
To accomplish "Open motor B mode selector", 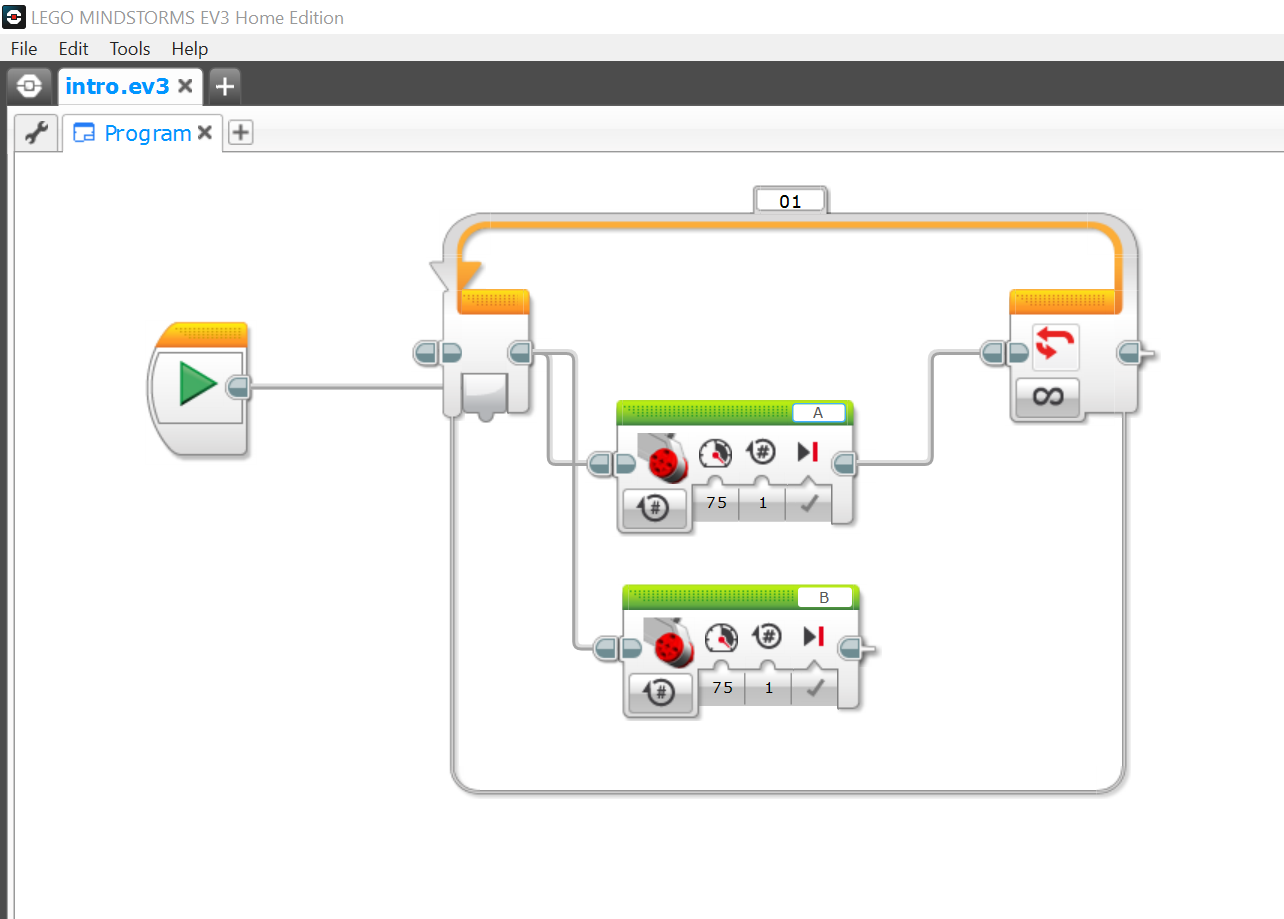I will coord(660,692).
